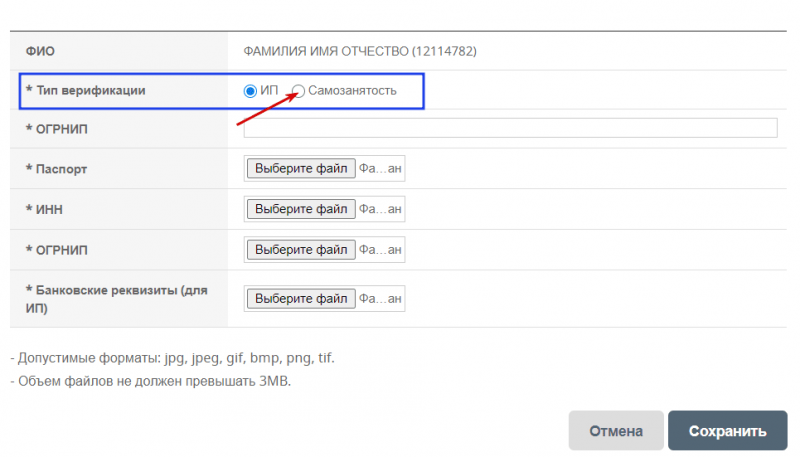Choose a file for Банковские реквизиты

pos(299,298)
